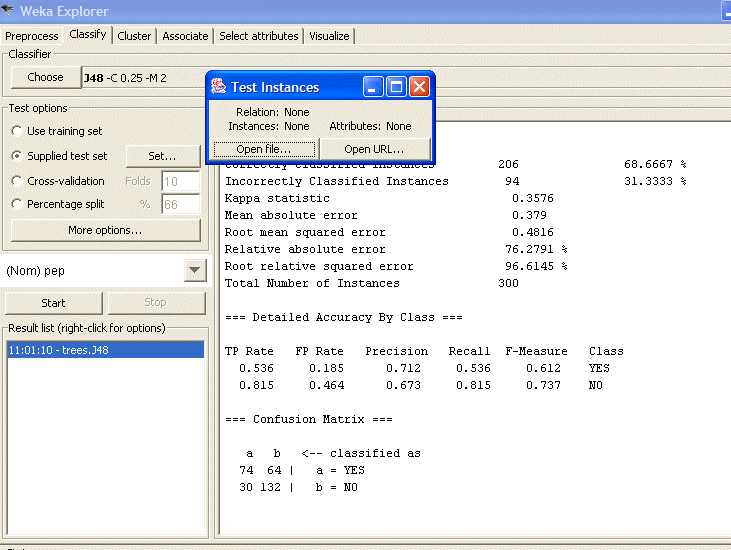Click the Weka Explorer title bar icon
This screenshot has height=550, width=731.
pos(10,10)
